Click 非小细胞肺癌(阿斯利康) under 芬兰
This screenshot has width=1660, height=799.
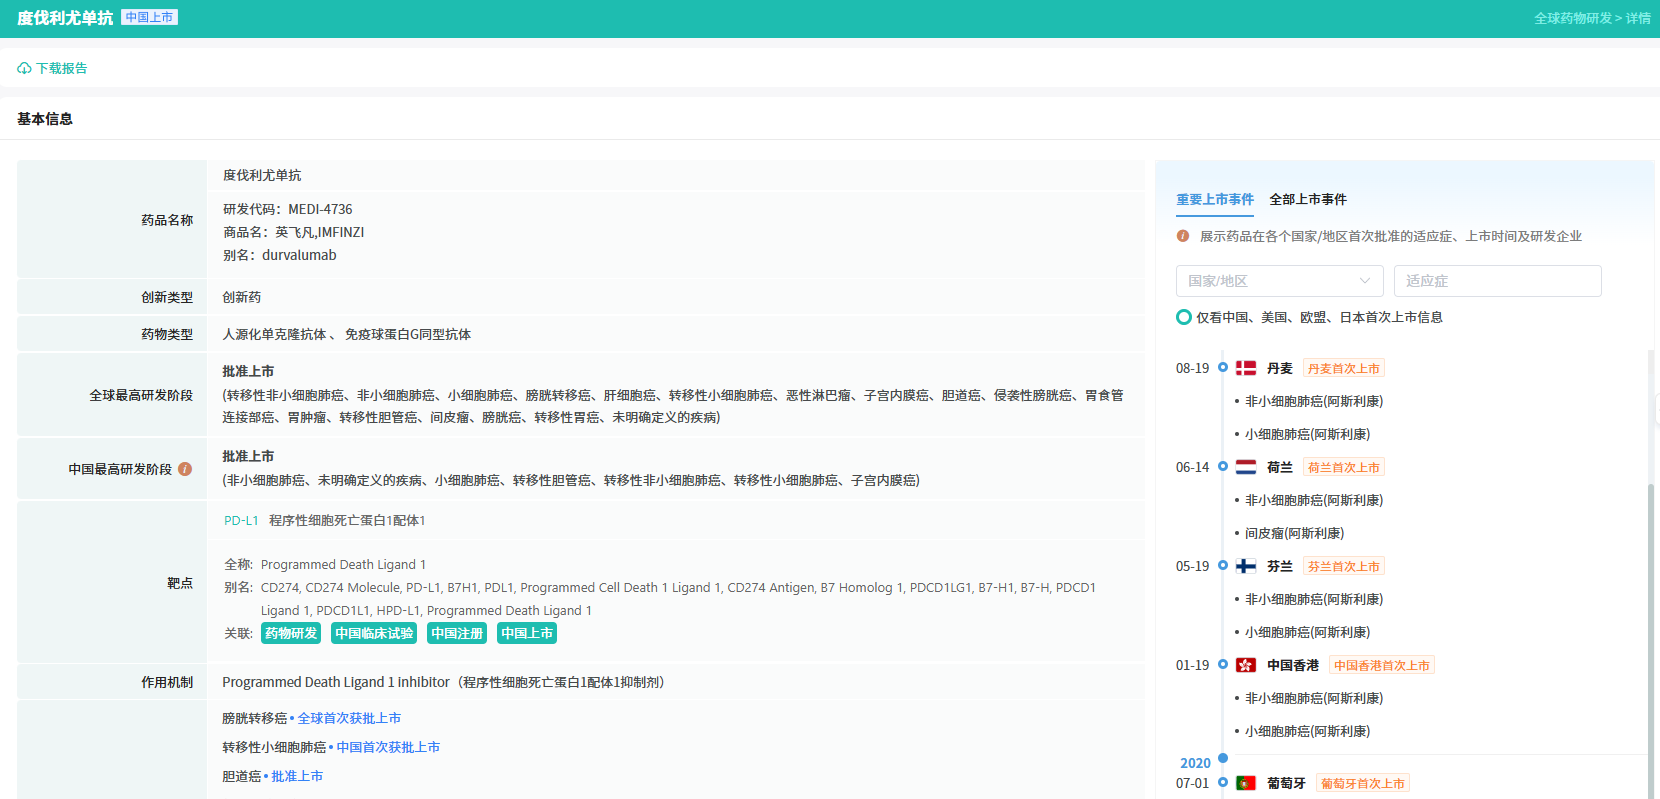pyautogui.click(x=1314, y=599)
